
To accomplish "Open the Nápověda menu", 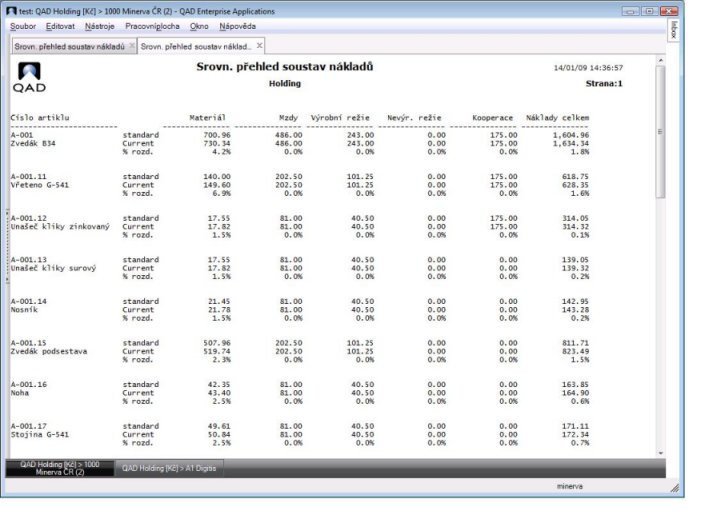I will [x=237, y=27].
